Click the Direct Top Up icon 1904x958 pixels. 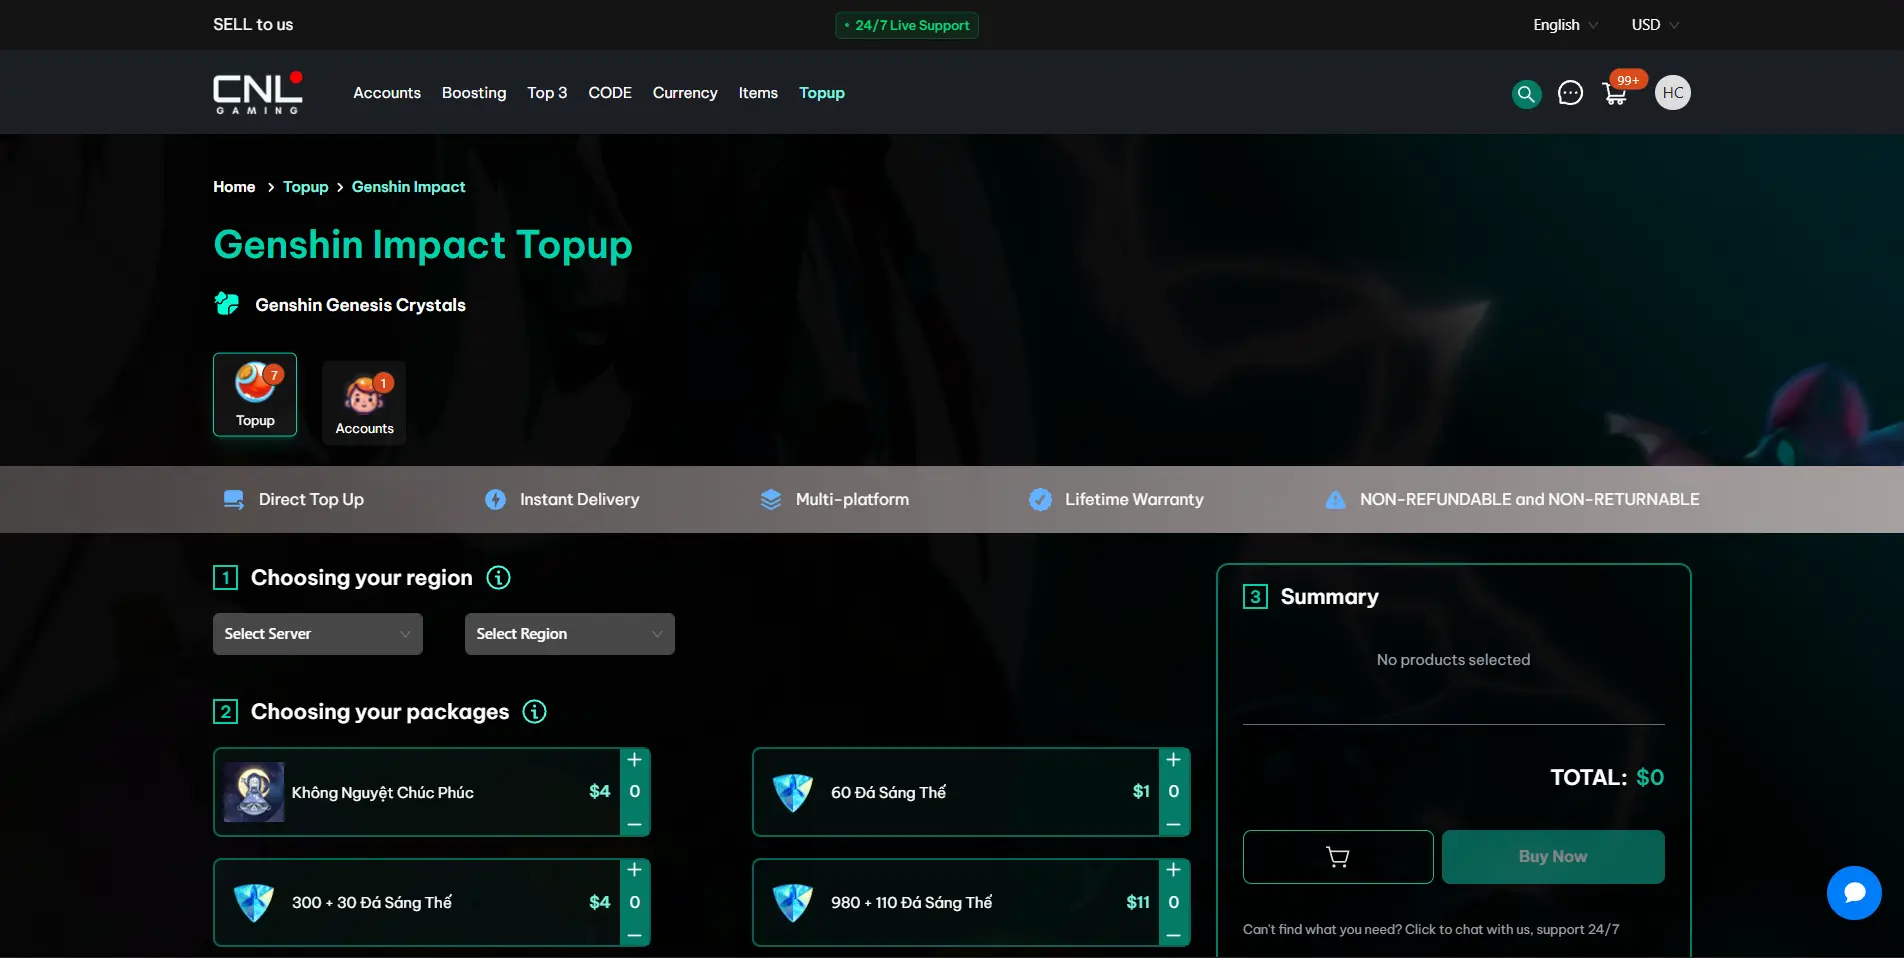coord(234,500)
